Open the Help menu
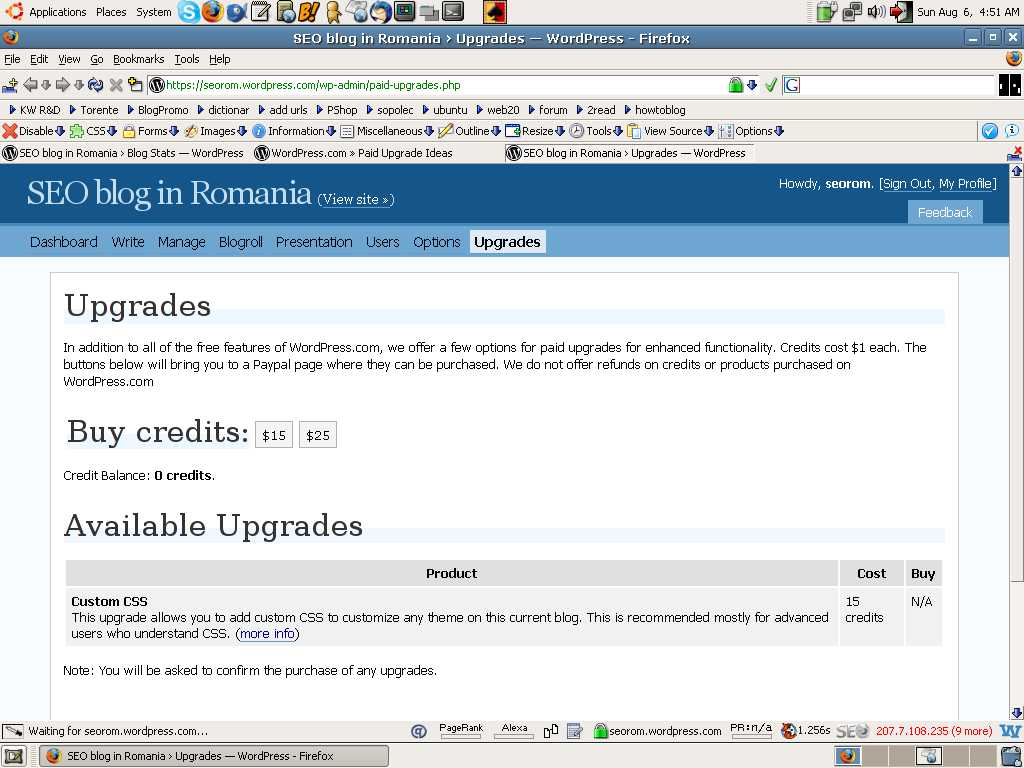This screenshot has height=768, width=1024. pyautogui.click(x=219, y=59)
